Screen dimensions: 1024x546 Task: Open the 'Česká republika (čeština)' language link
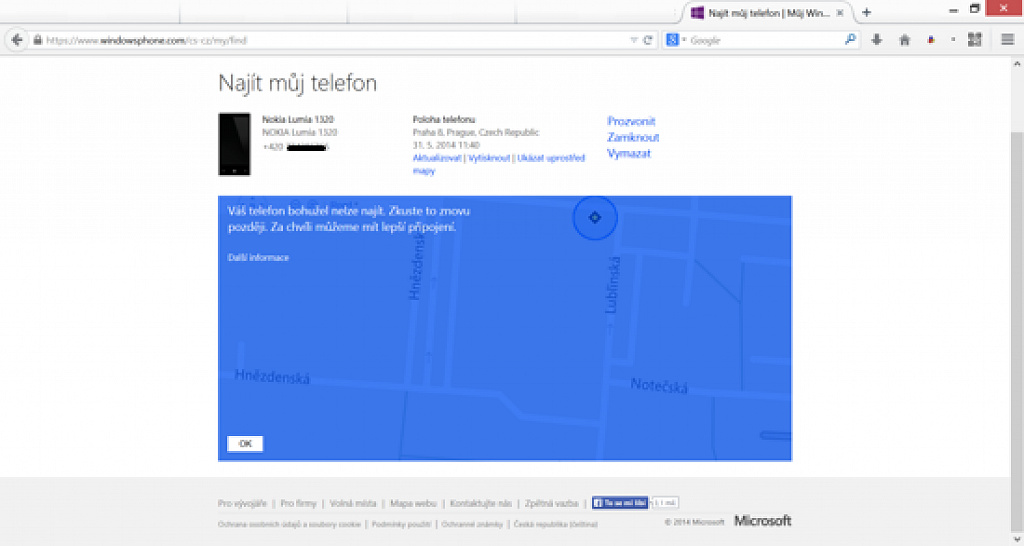click(556, 524)
